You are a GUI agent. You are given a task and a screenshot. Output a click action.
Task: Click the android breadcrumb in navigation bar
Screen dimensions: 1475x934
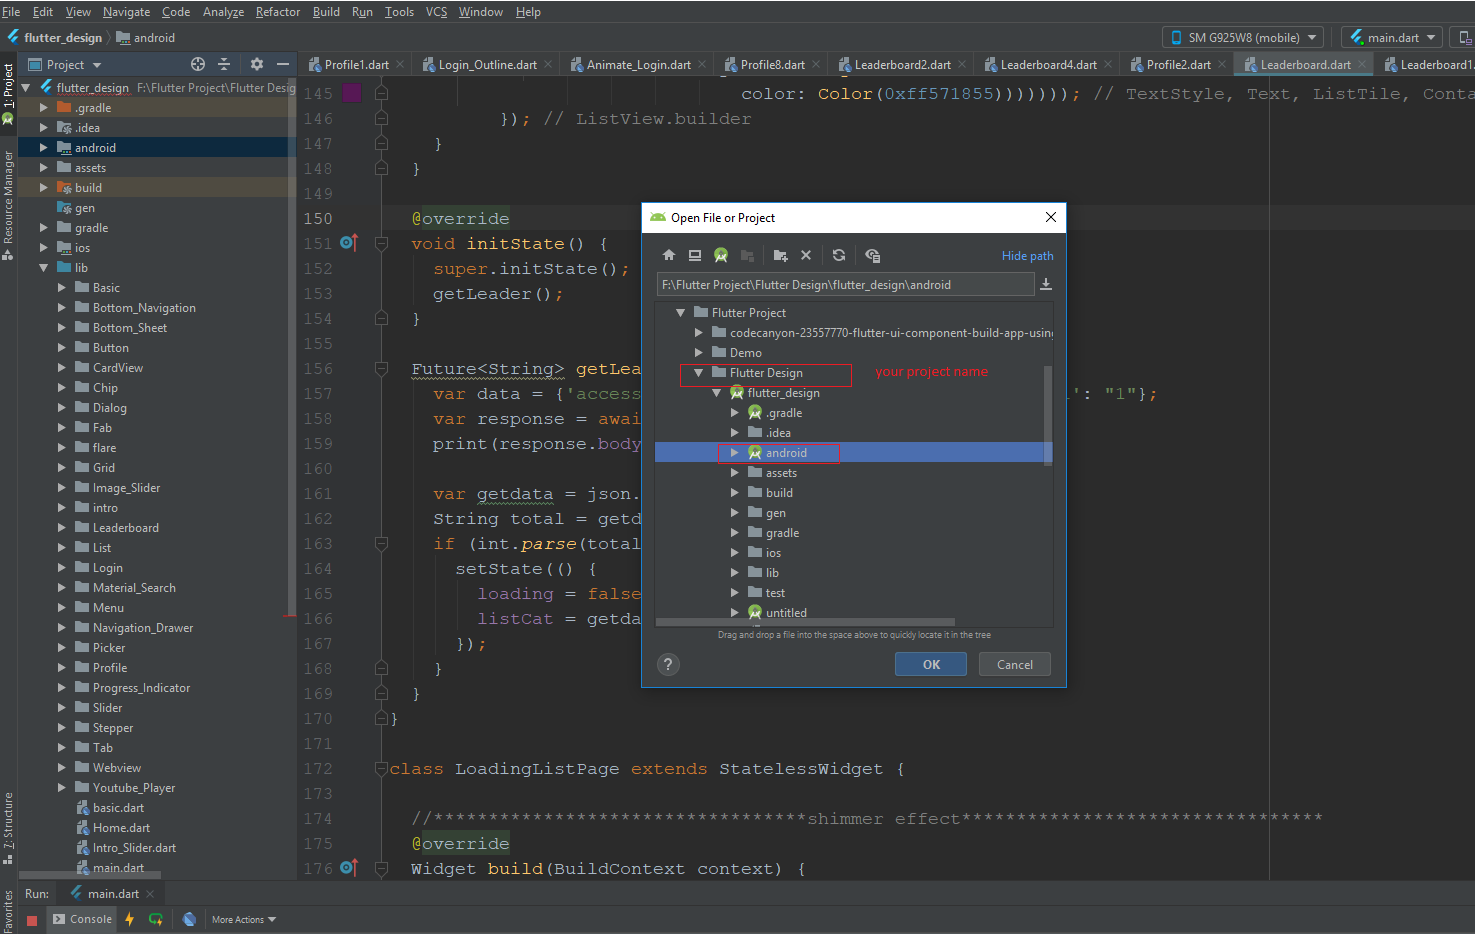point(146,37)
